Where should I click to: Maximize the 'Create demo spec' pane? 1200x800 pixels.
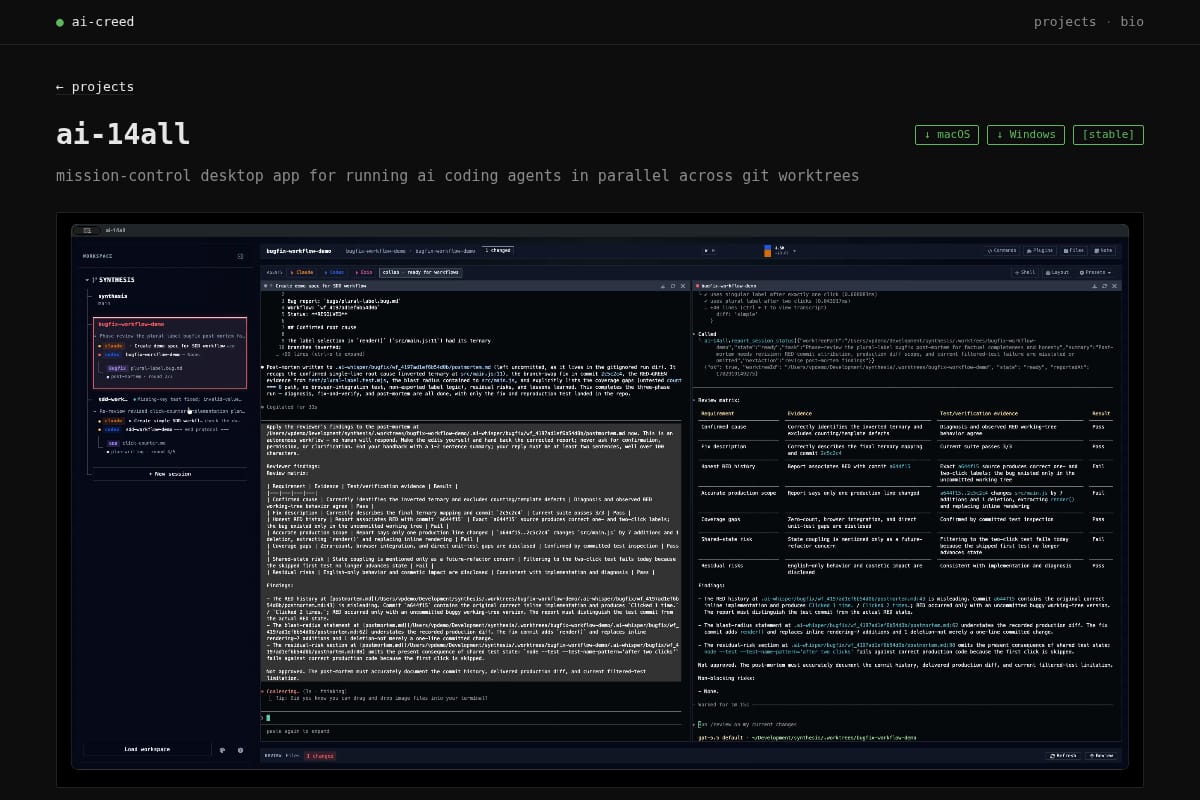[673, 286]
